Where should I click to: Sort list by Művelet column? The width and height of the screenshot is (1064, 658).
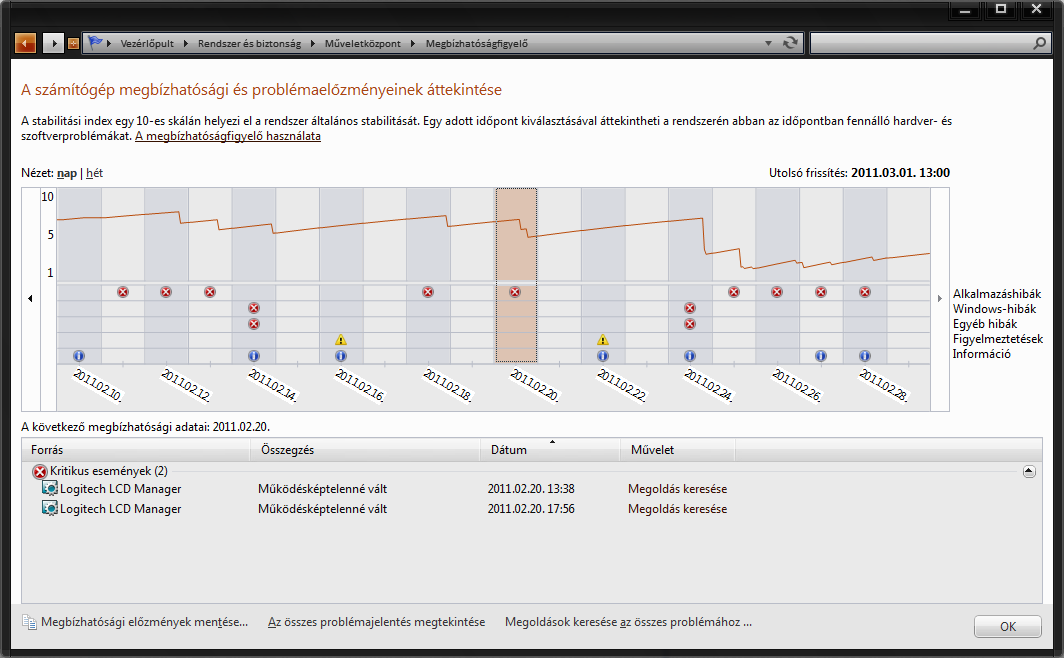677,450
